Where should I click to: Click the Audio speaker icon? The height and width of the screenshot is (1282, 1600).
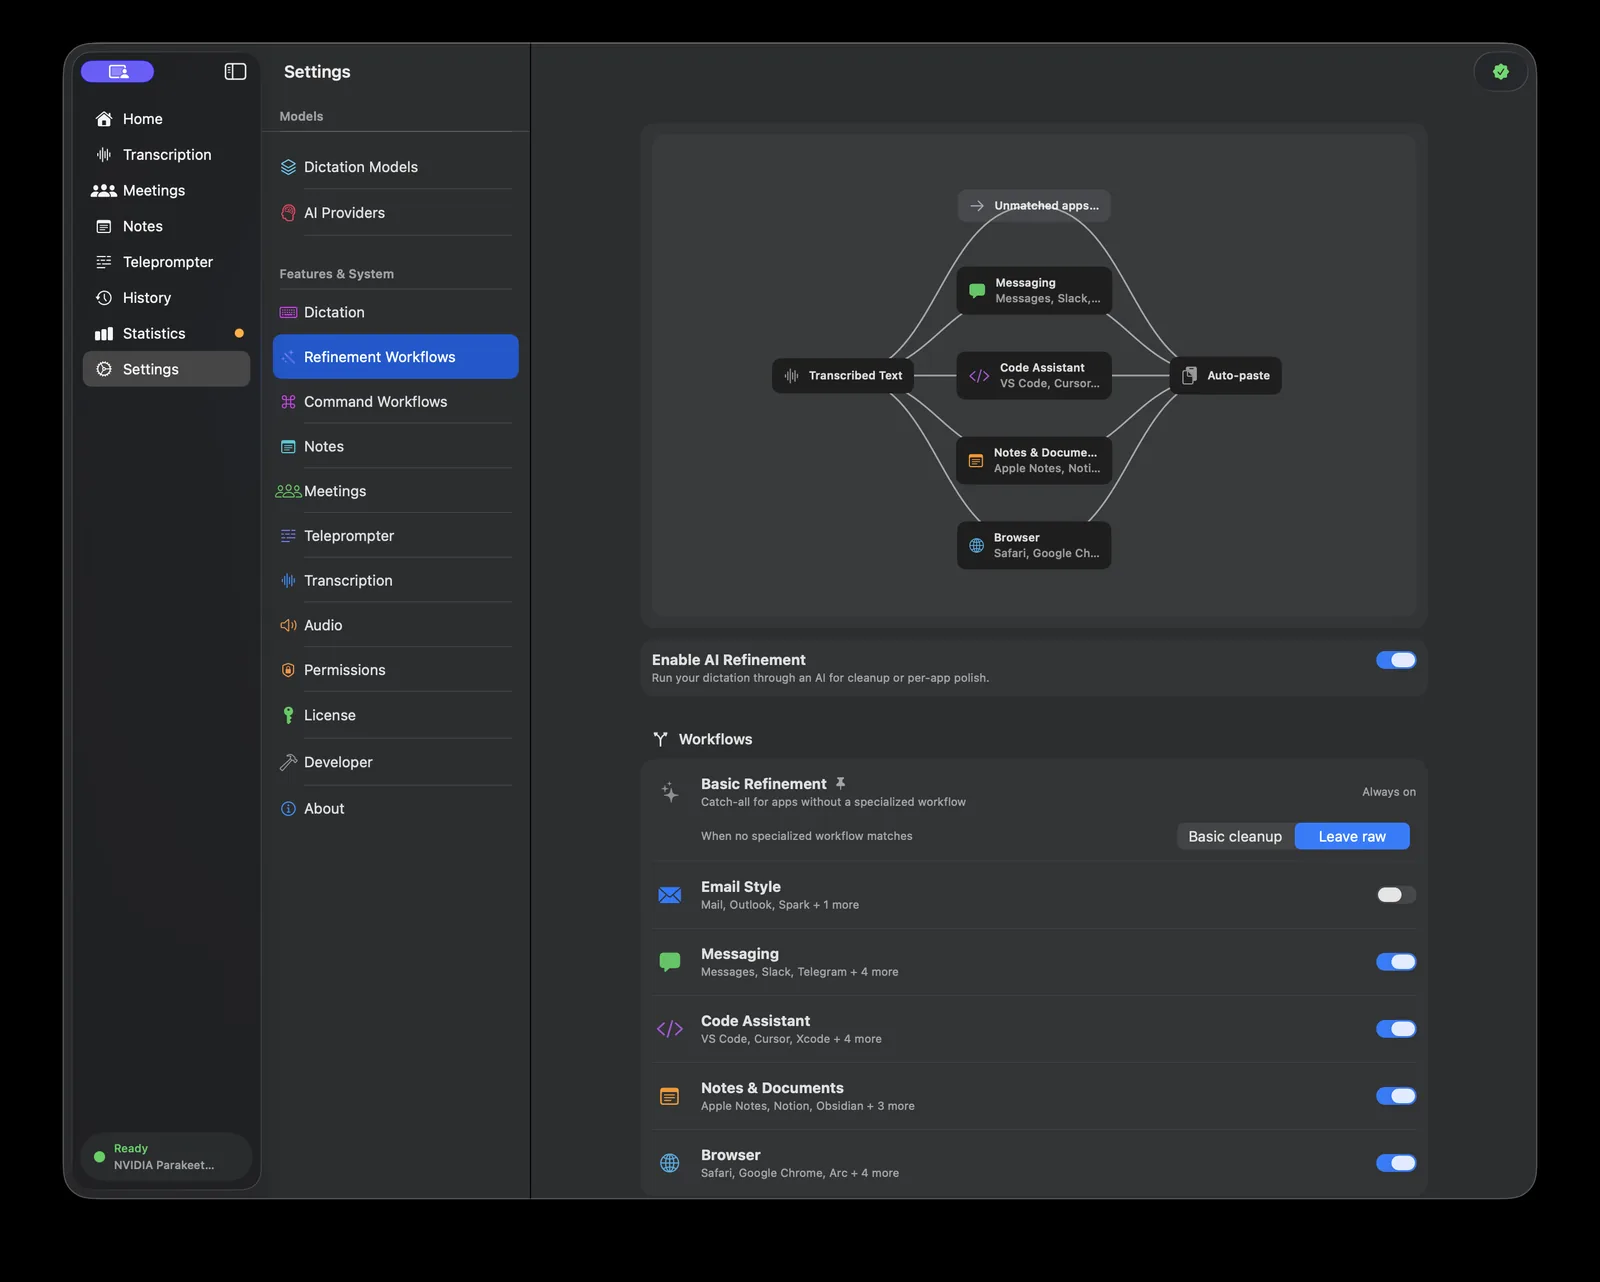coord(288,625)
